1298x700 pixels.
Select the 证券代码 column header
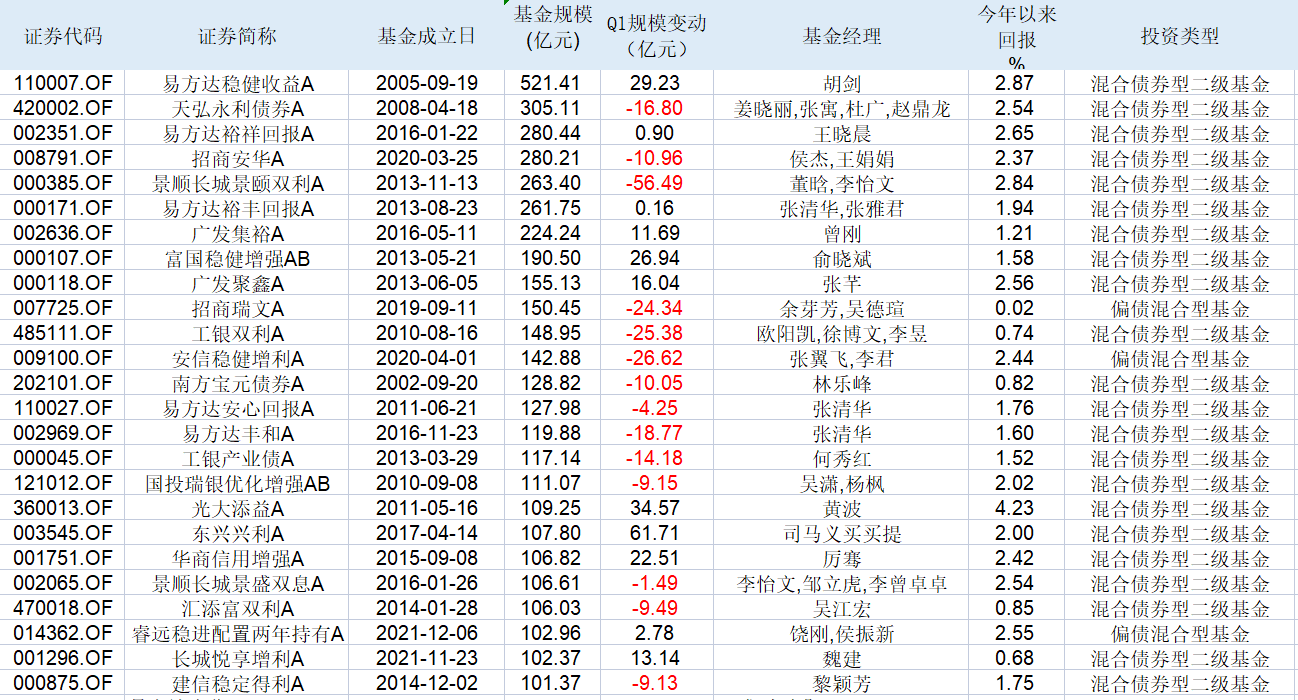pyautogui.click(x=62, y=36)
